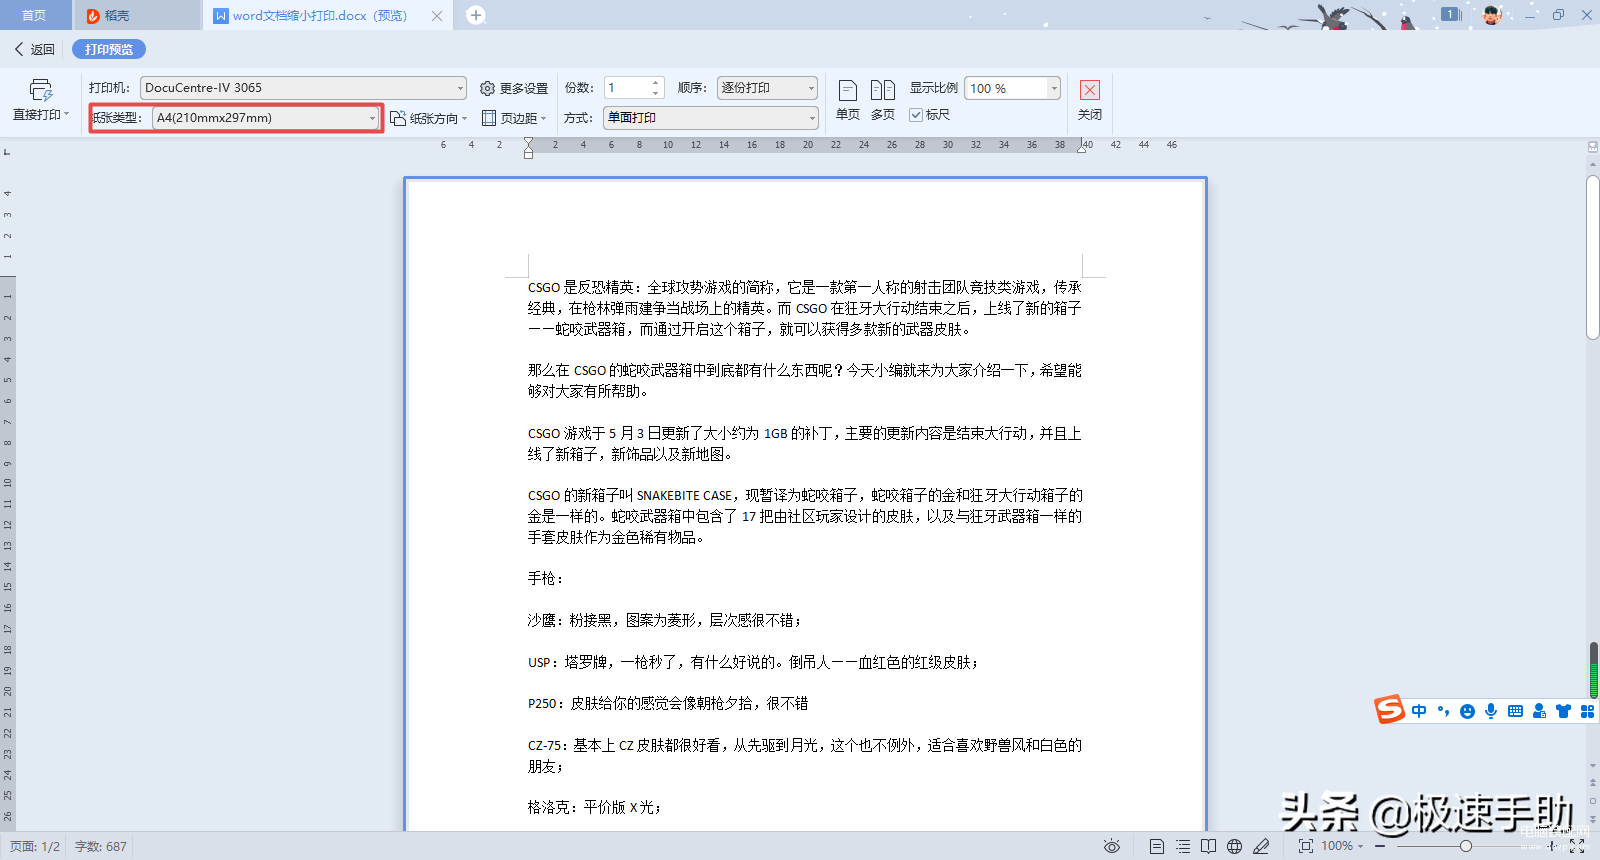The height and width of the screenshot is (860, 1600).
Task: Expand 纸张方向 dropdown arrow
Action: click(x=465, y=119)
